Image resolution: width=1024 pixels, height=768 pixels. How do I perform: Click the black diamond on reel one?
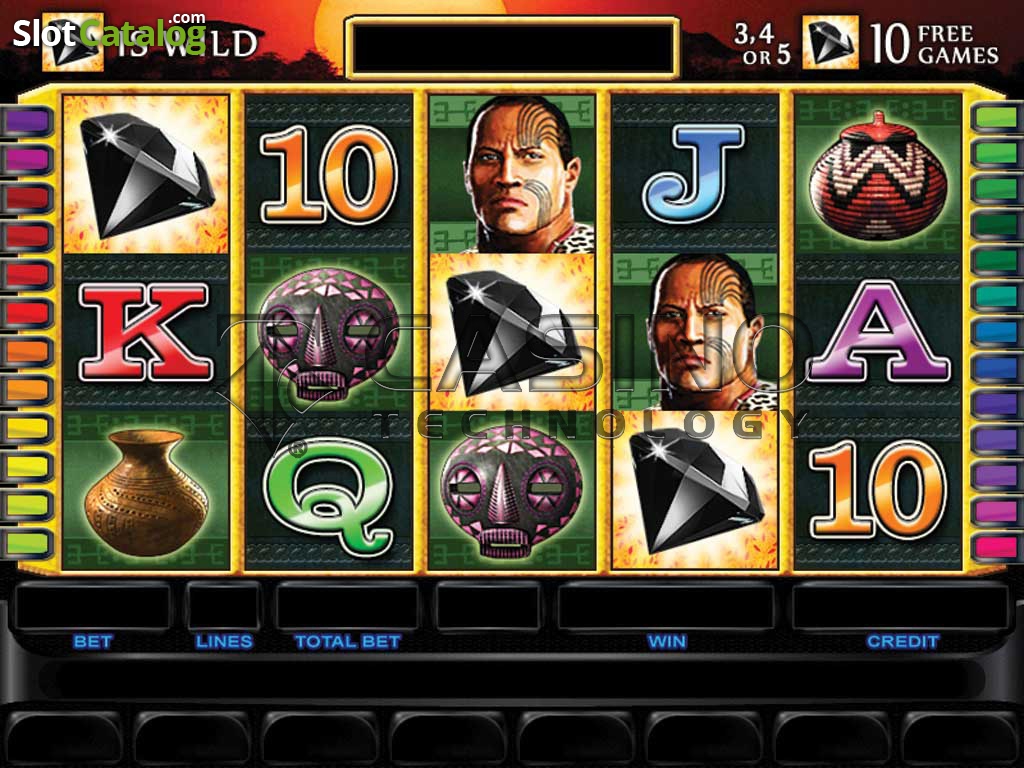pos(146,174)
